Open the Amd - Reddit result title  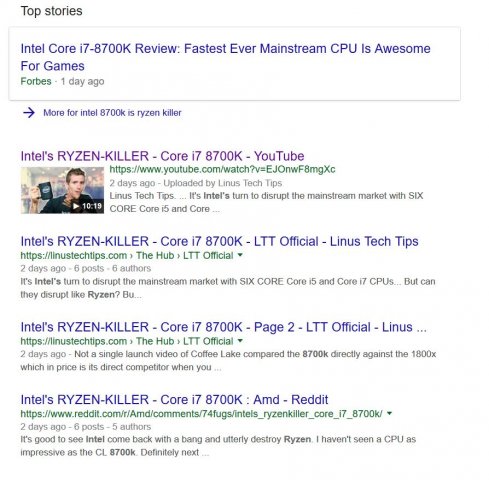click(x=174, y=399)
